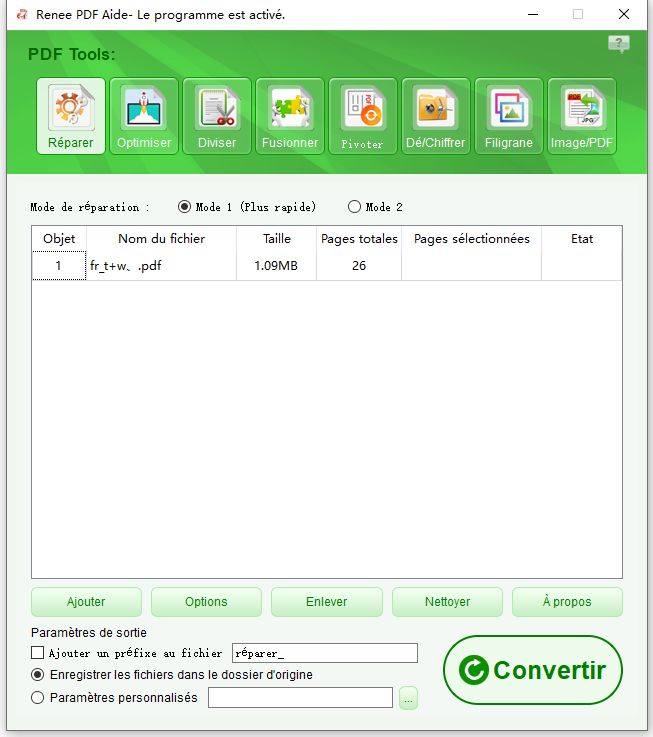
Task: Click Enlever to remove the file
Action: click(x=327, y=602)
